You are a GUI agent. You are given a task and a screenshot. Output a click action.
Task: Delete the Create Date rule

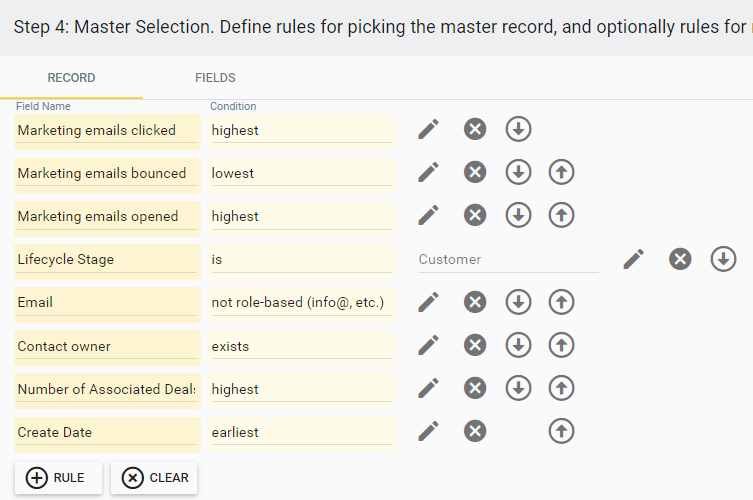[475, 431]
